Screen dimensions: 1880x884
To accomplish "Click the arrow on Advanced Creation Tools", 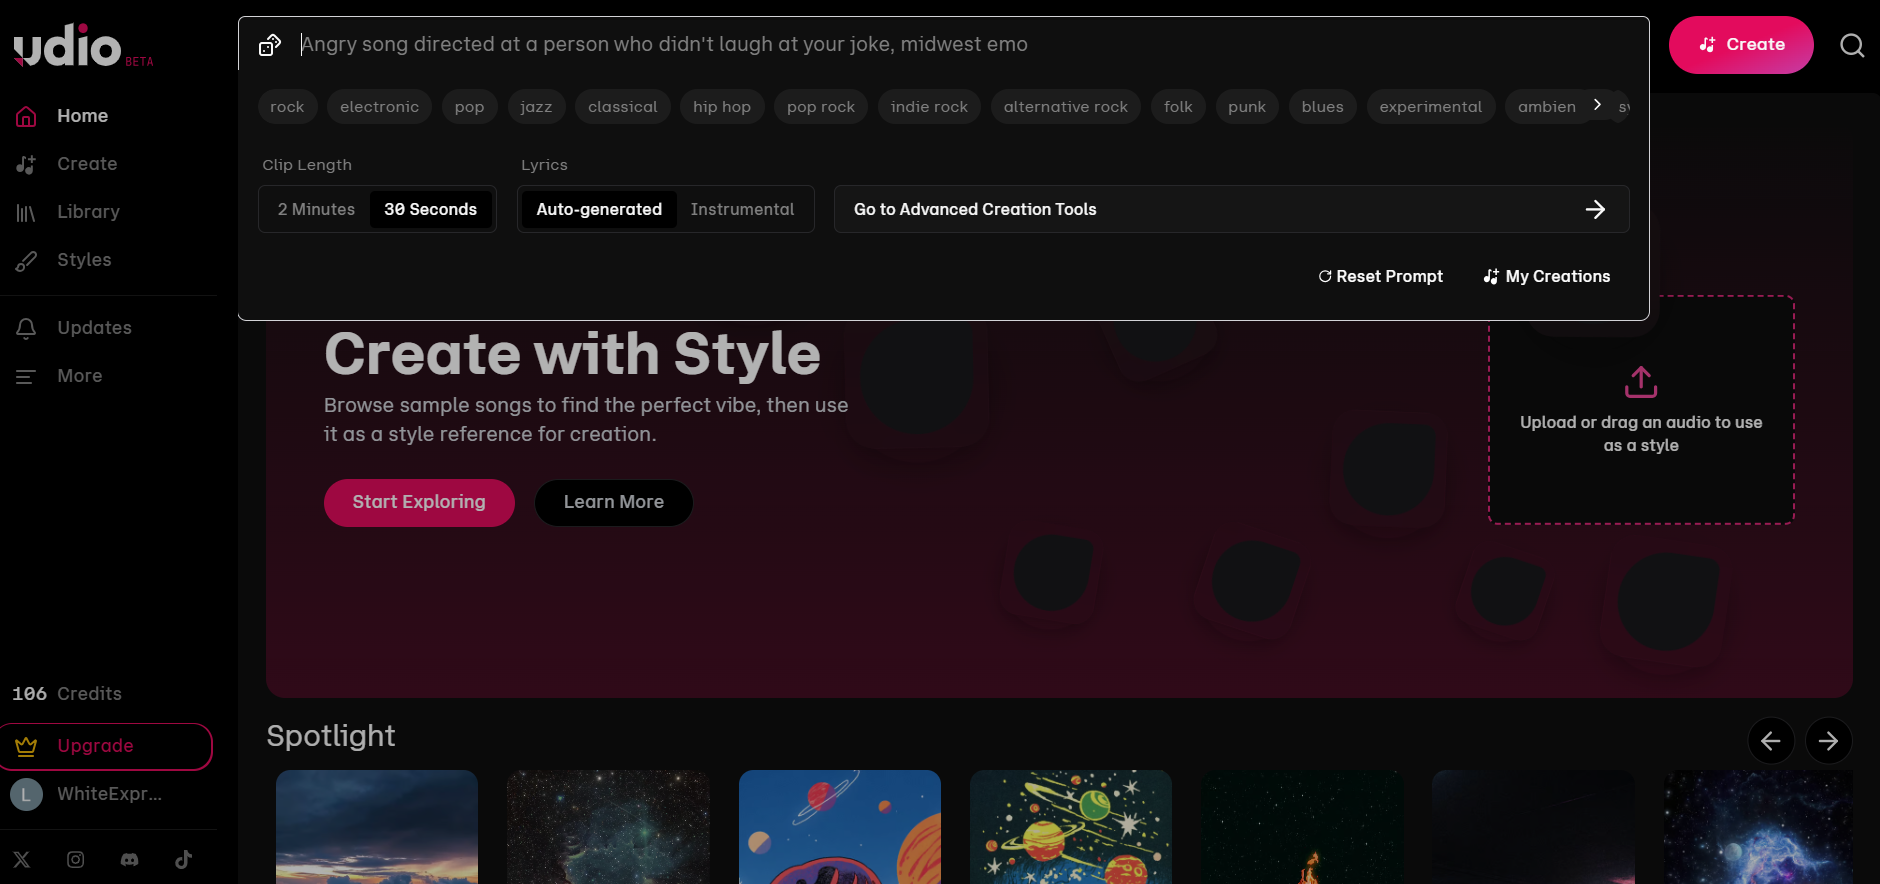I will [x=1595, y=209].
